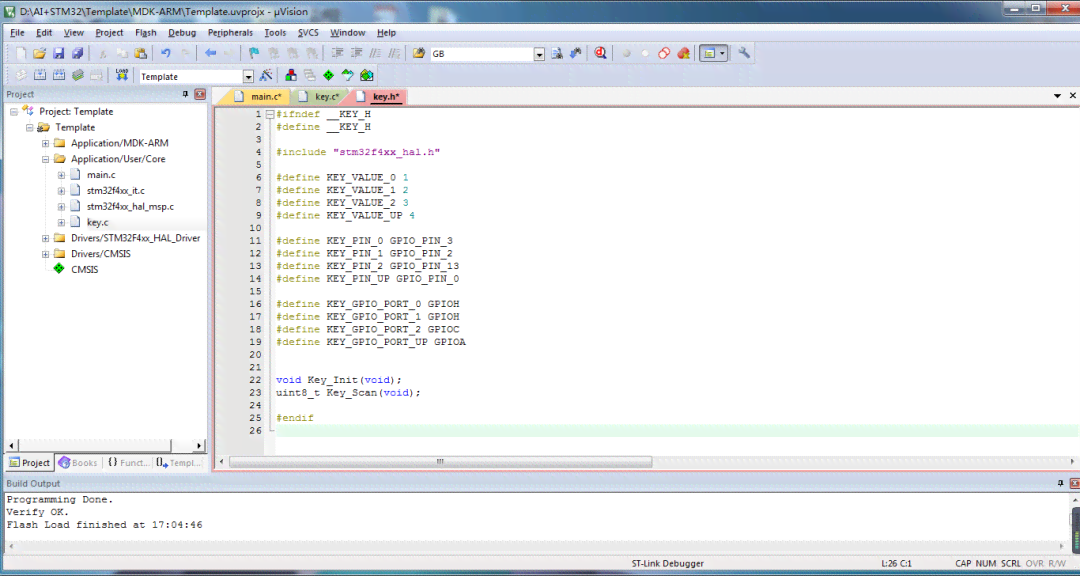Click the Open file toolbar icon

coord(39,53)
